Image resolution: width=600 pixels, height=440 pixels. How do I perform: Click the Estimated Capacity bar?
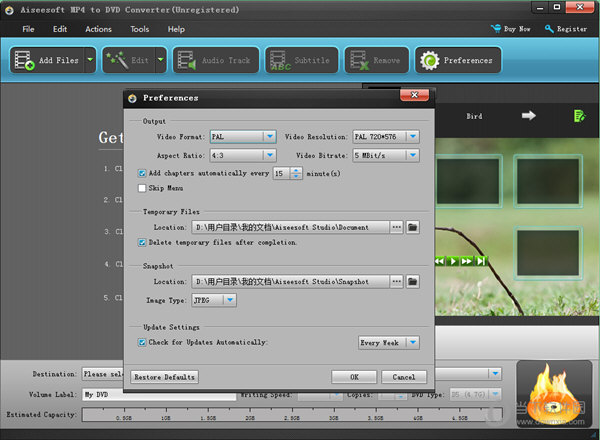pyautogui.click(x=292, y=415)
